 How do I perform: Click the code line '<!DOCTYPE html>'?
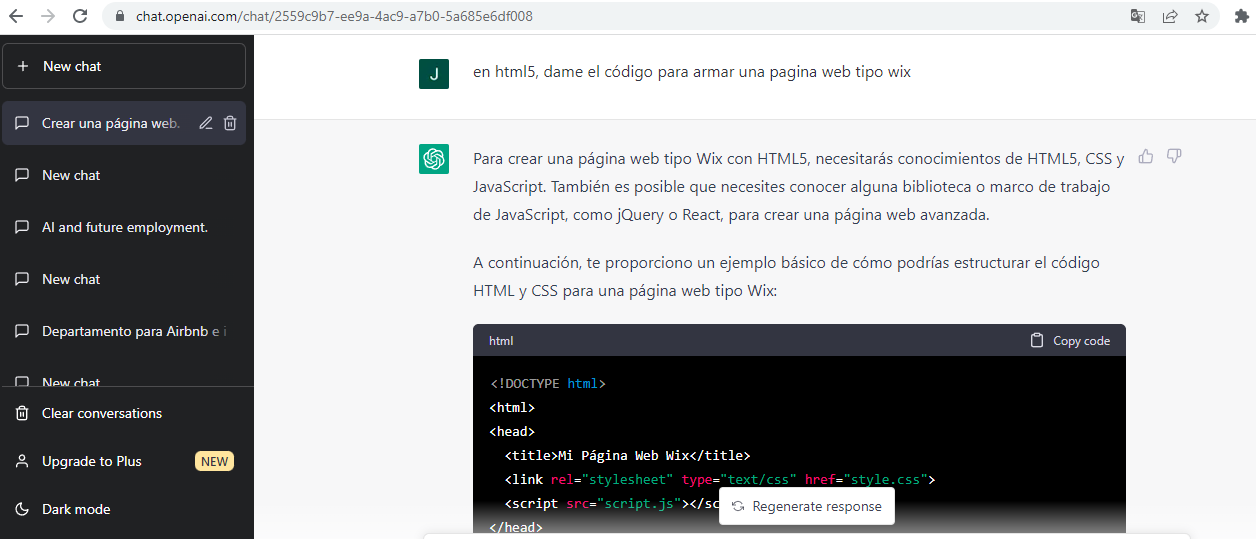(548, 383)
